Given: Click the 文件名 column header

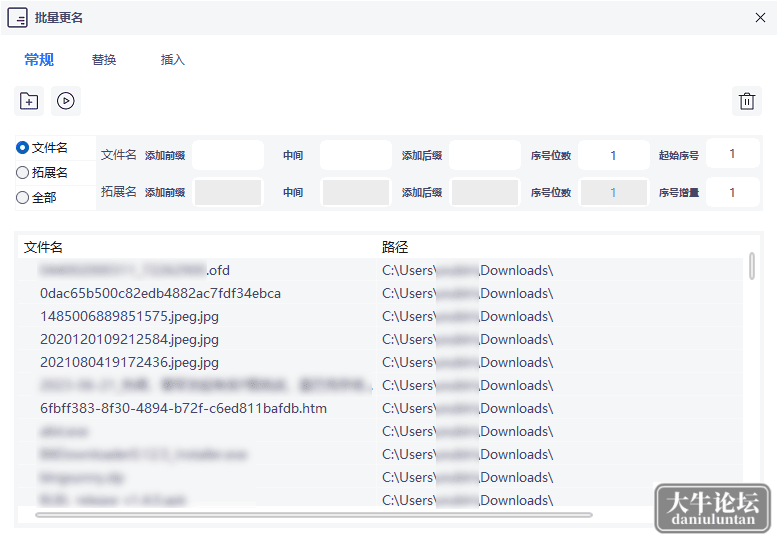Looking at the screenshot, I should pyautogui.click(x=43, y=247).
